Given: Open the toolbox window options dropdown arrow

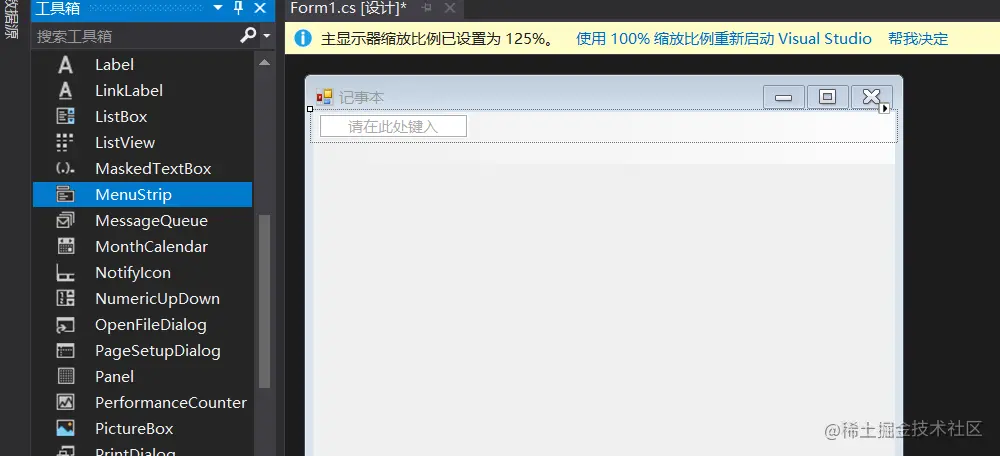Looking at the screenshot, I should tap(218, 8).
